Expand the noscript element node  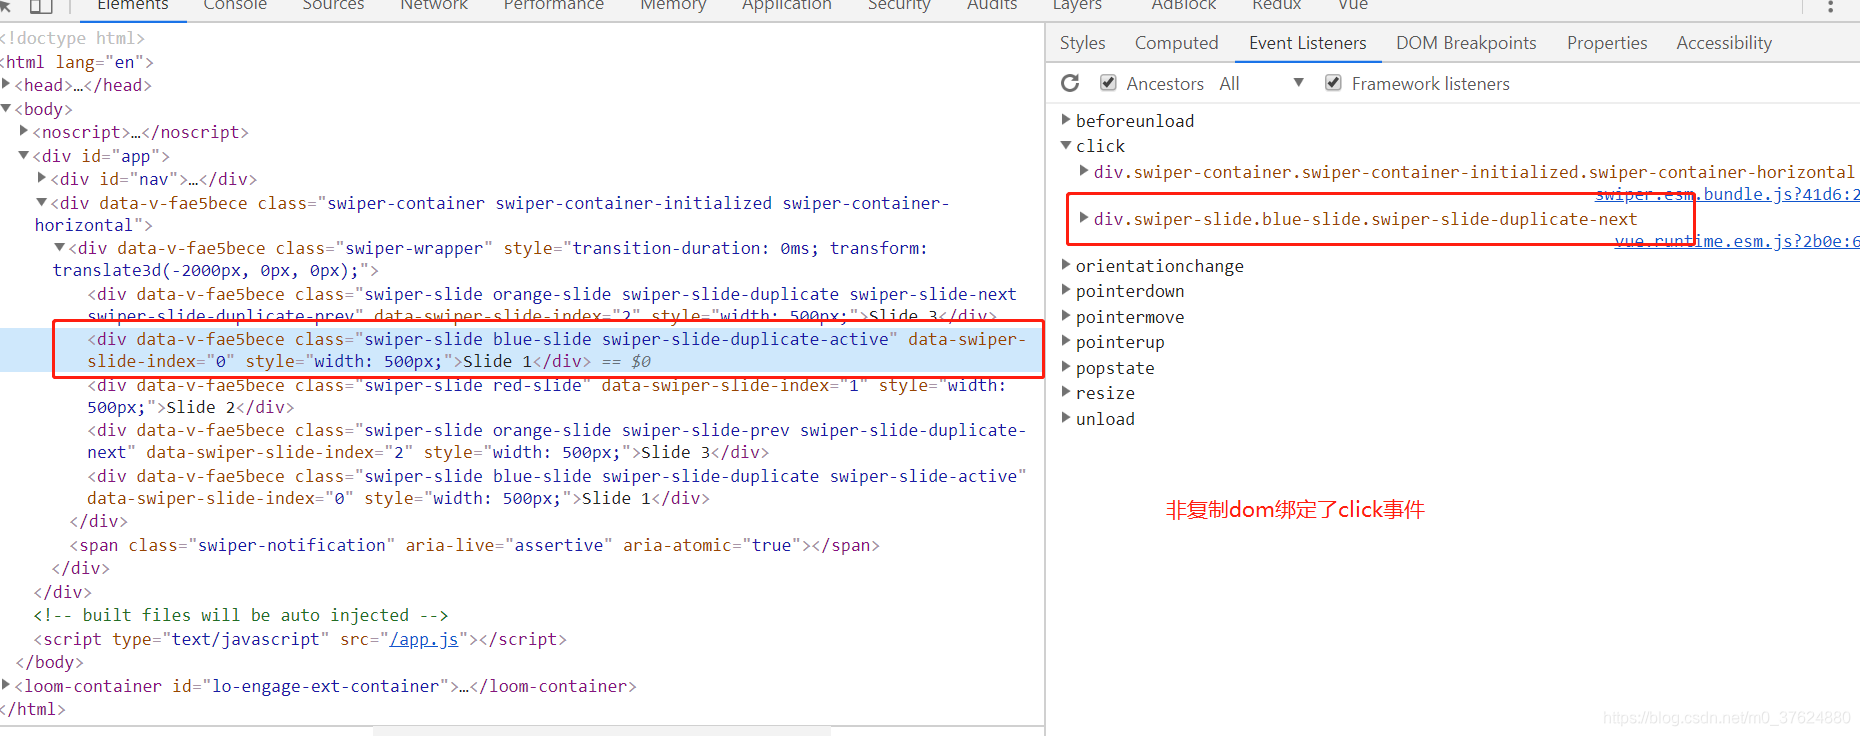[24, 131]
